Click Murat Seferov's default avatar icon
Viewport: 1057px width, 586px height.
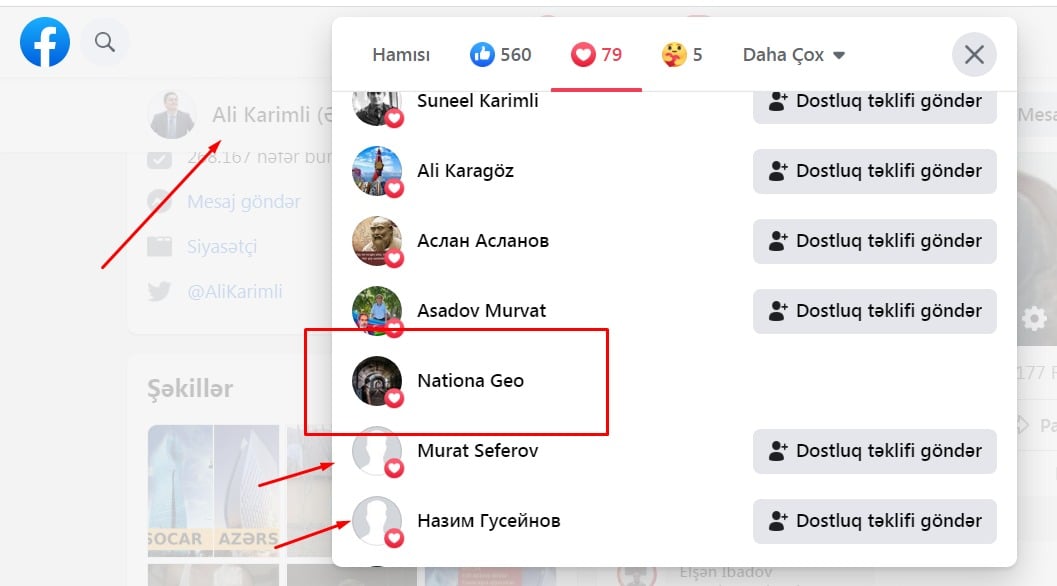point(377,451)
